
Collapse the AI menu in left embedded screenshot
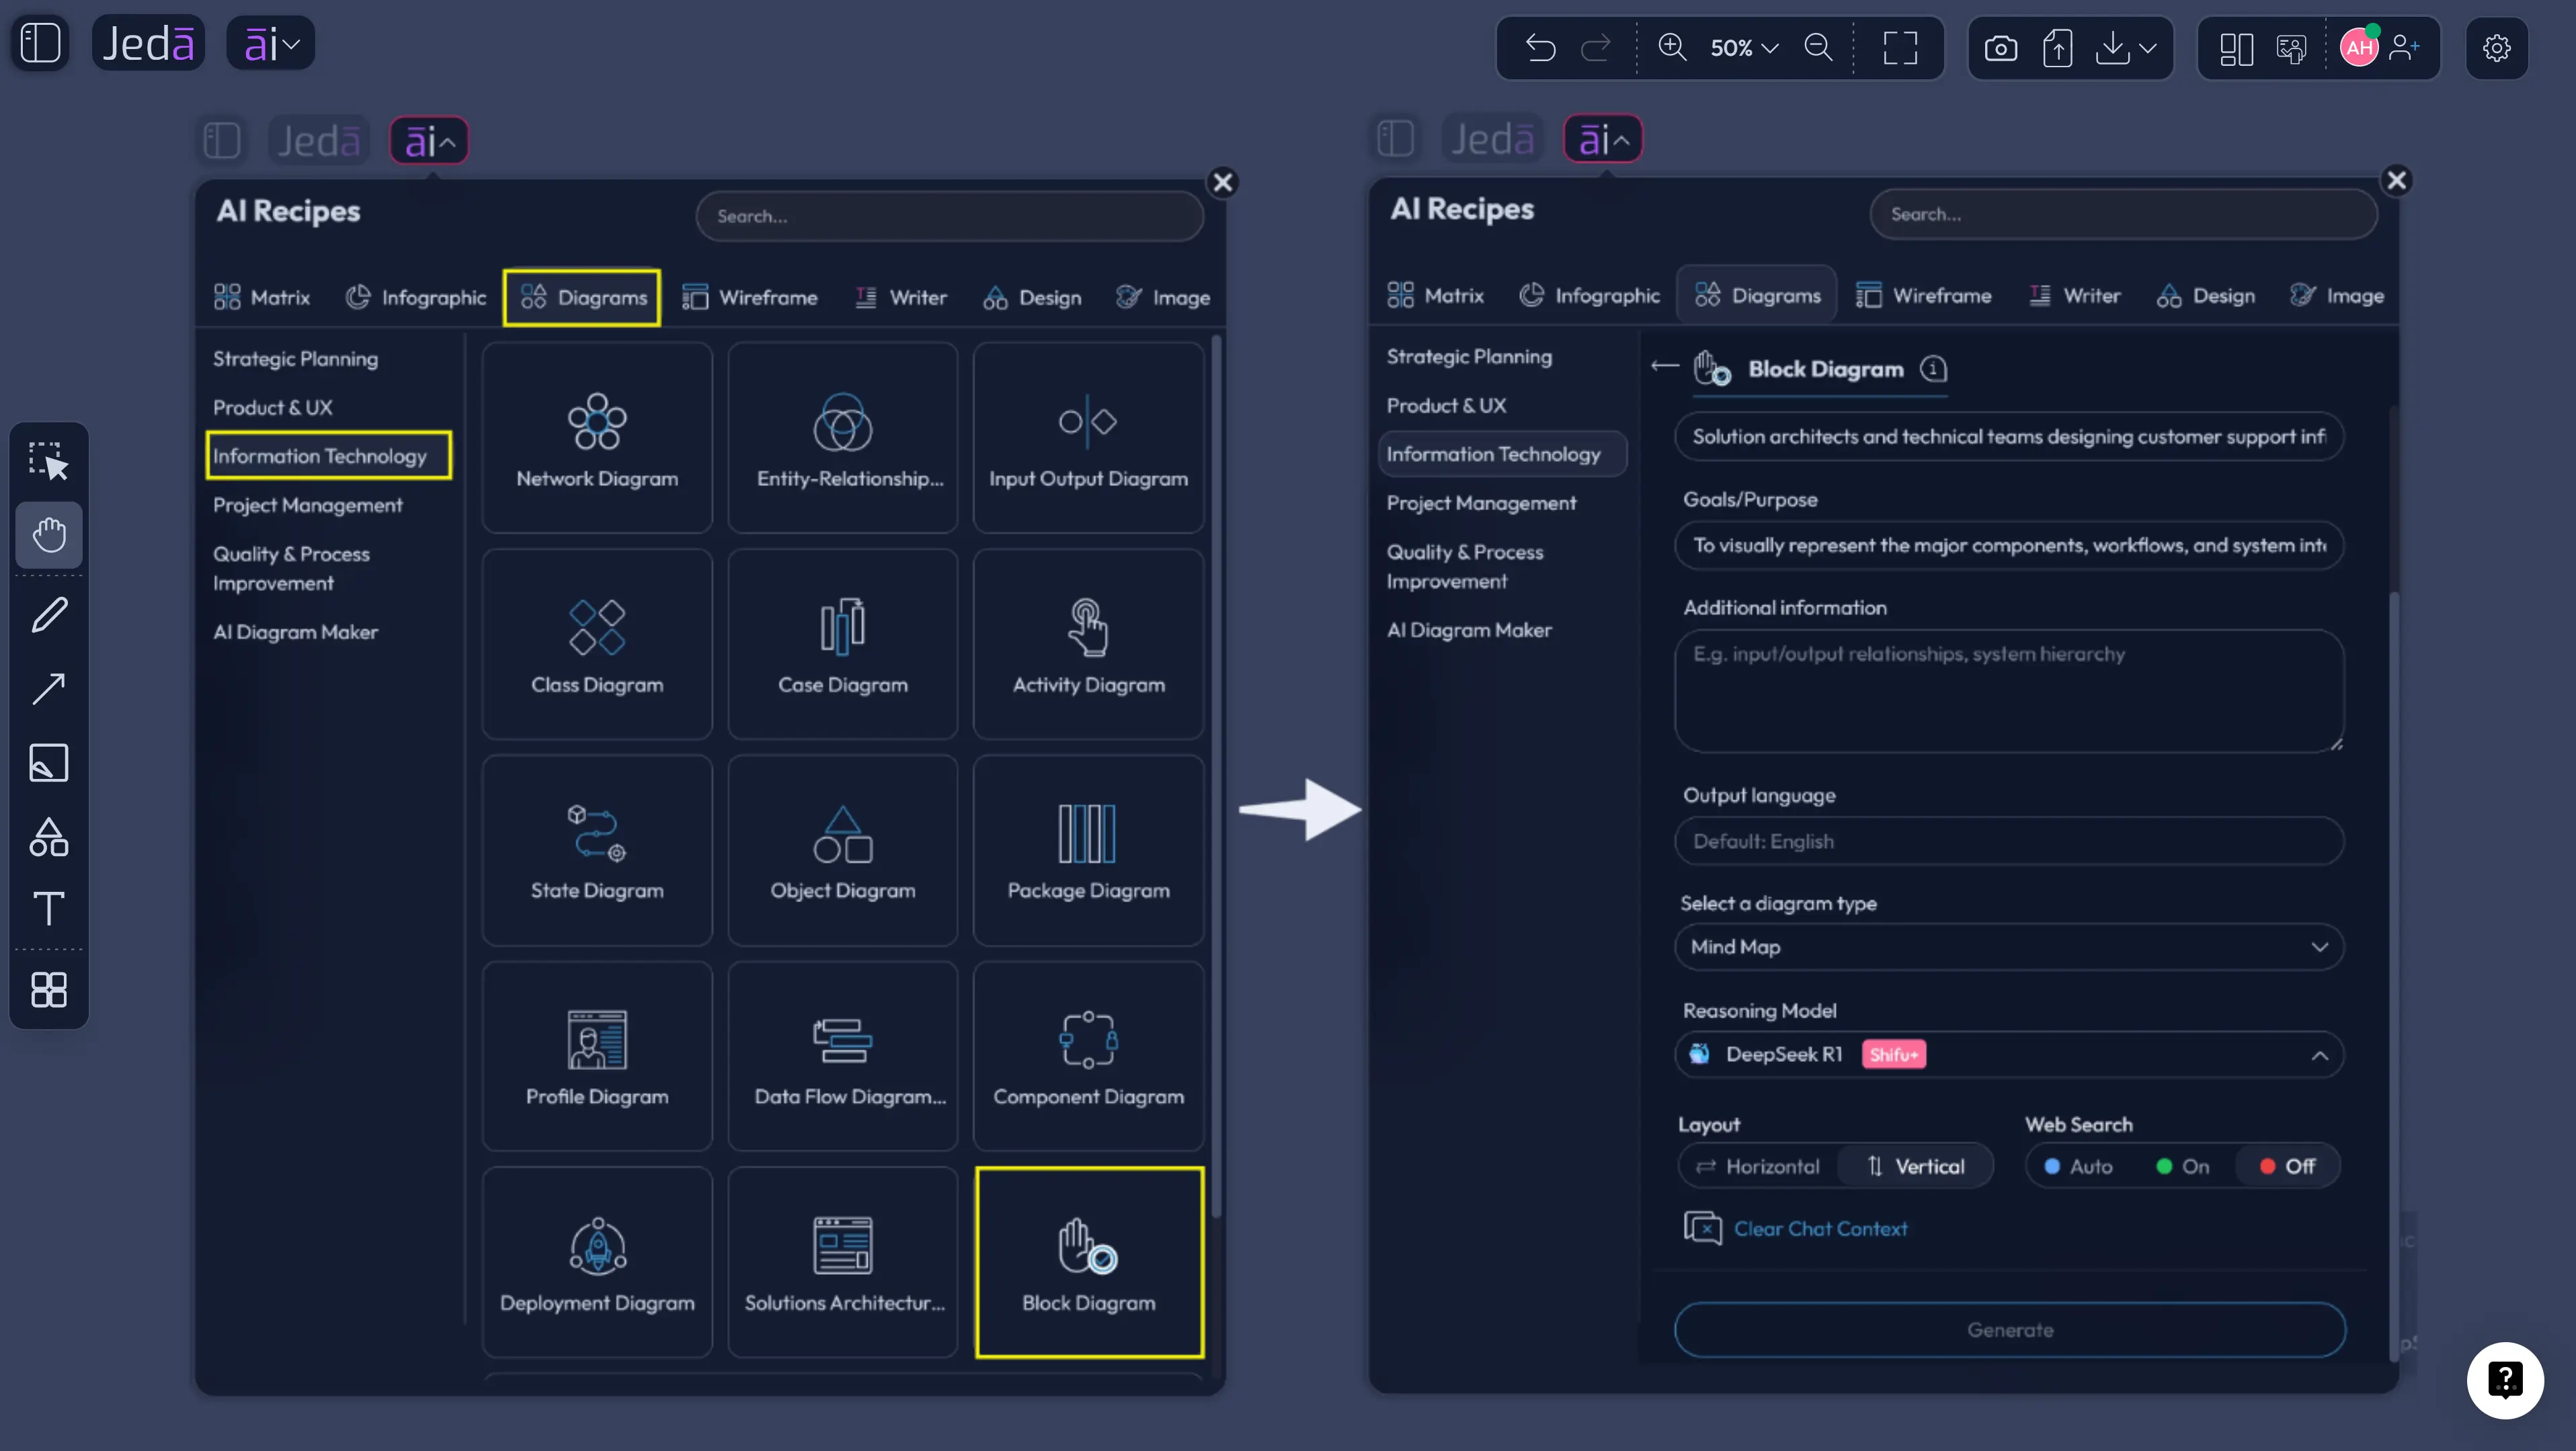(x=429, y=141)
